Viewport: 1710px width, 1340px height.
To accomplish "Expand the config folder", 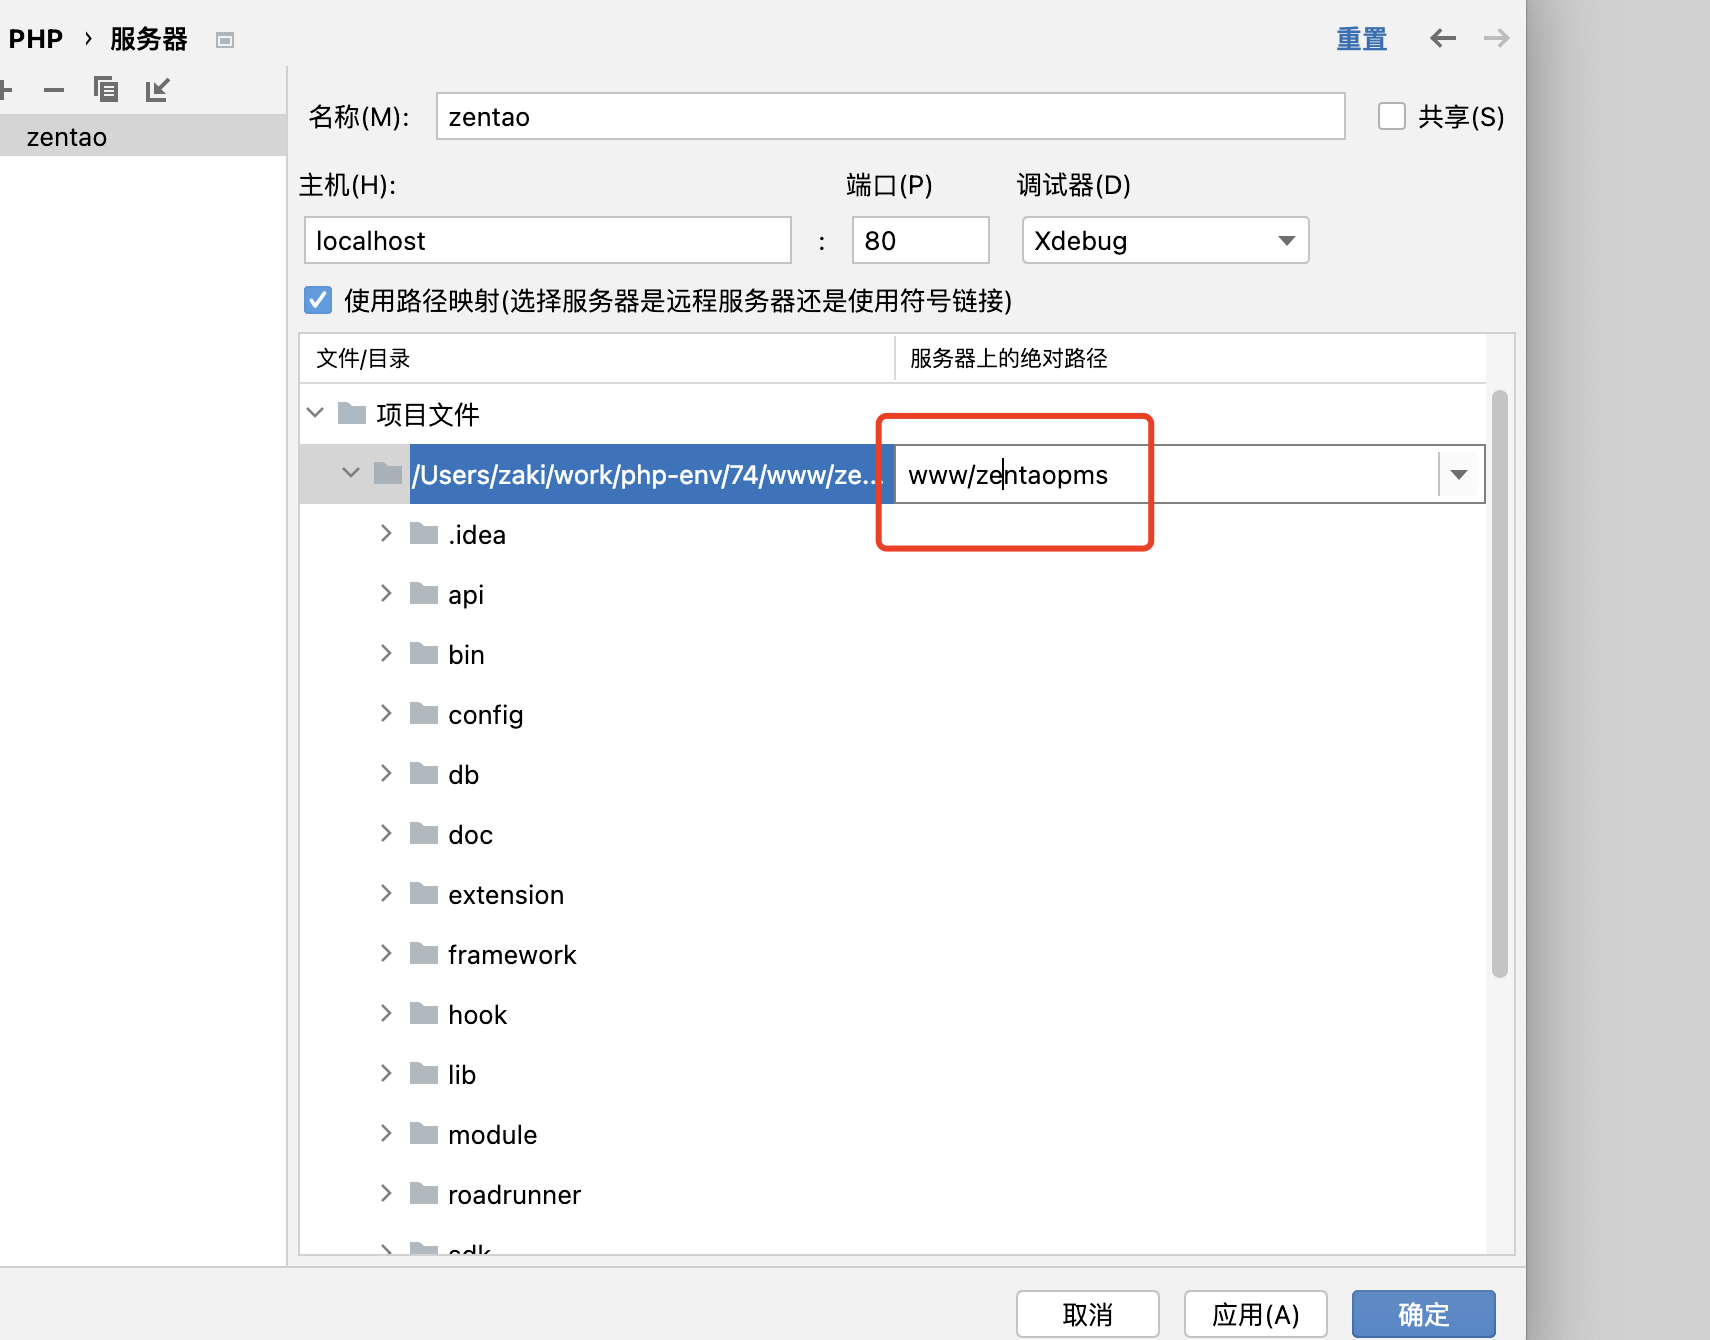I will coord(386,713).
